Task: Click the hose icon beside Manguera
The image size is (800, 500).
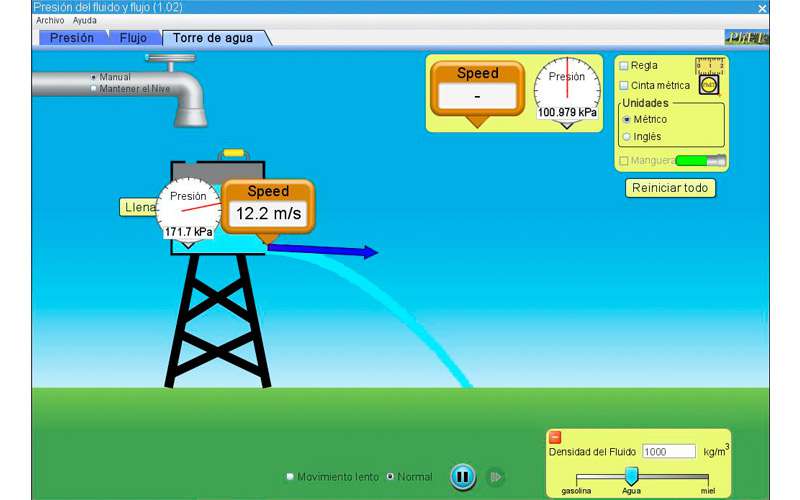Action: click(x=699, y=160)
